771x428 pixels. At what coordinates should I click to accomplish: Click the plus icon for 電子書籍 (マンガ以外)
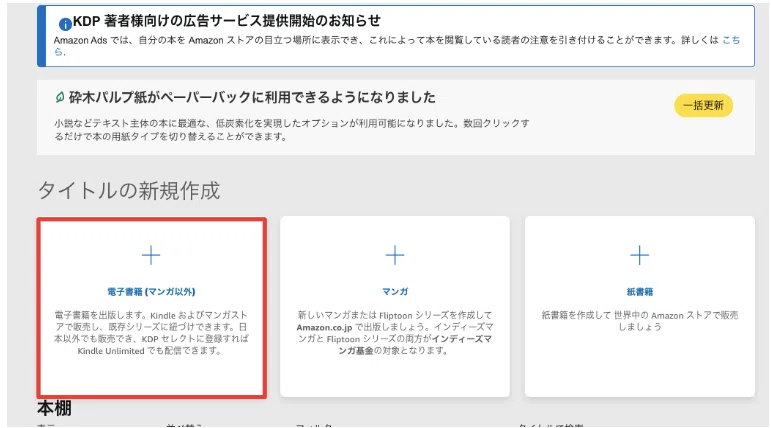151,255
